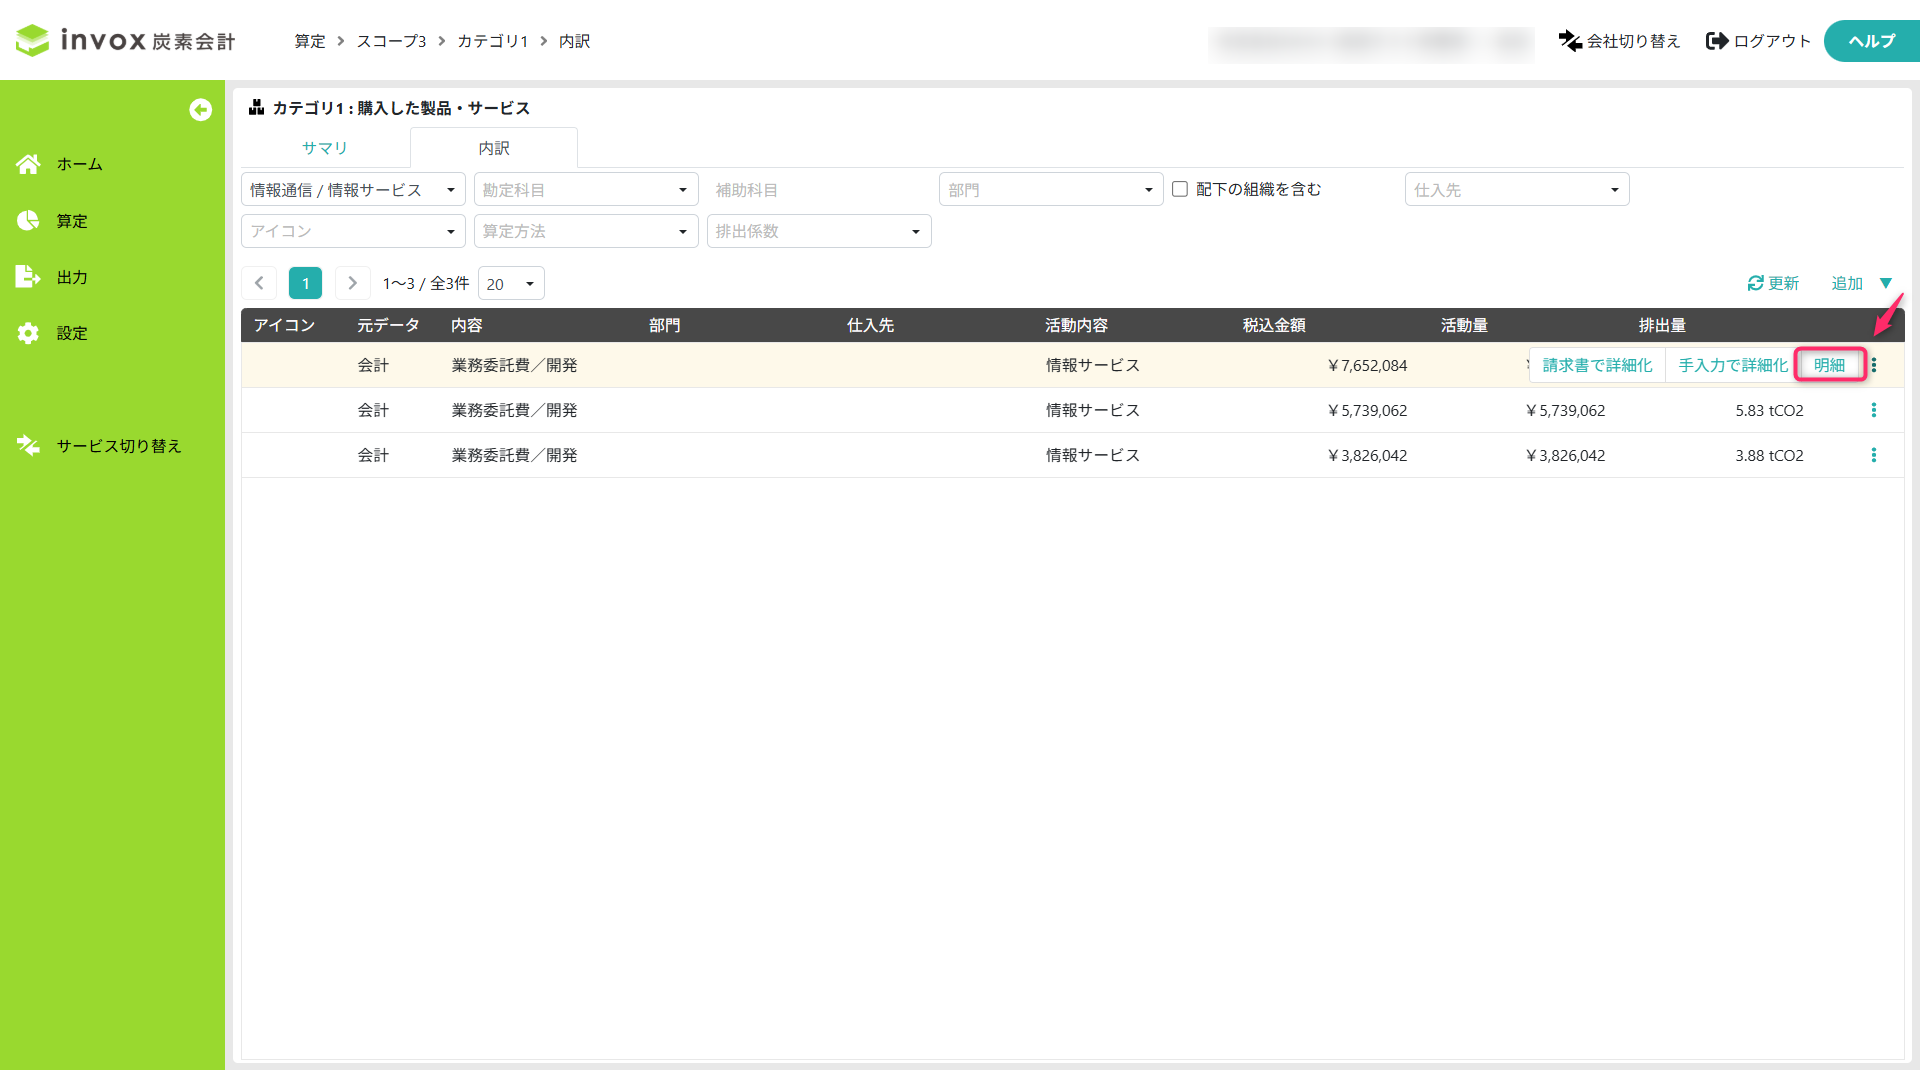The height and width of the screenshot is (1070, 1920).
Task: Open the 算定方法 dropdown
Action: (586, 231)
